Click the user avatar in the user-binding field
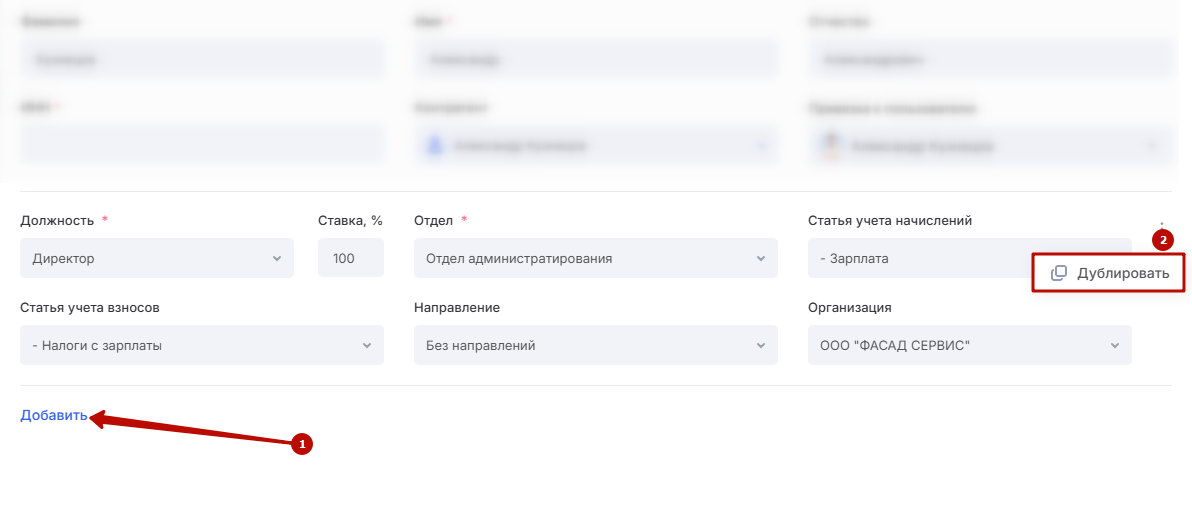The image size is (1192, 530). tap(828, 146)
